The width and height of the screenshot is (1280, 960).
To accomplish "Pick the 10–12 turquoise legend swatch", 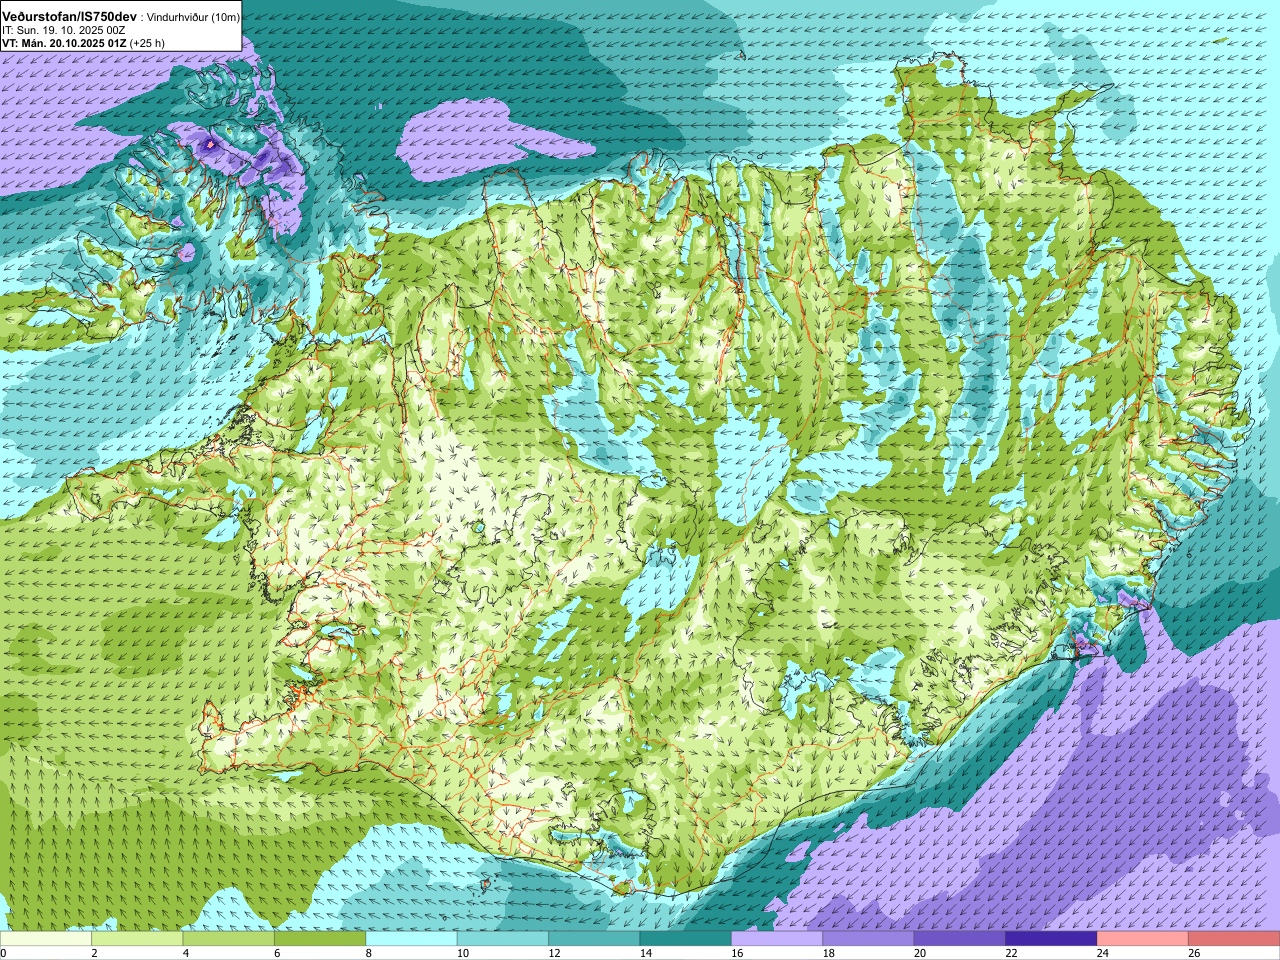I will click(503, 939).
